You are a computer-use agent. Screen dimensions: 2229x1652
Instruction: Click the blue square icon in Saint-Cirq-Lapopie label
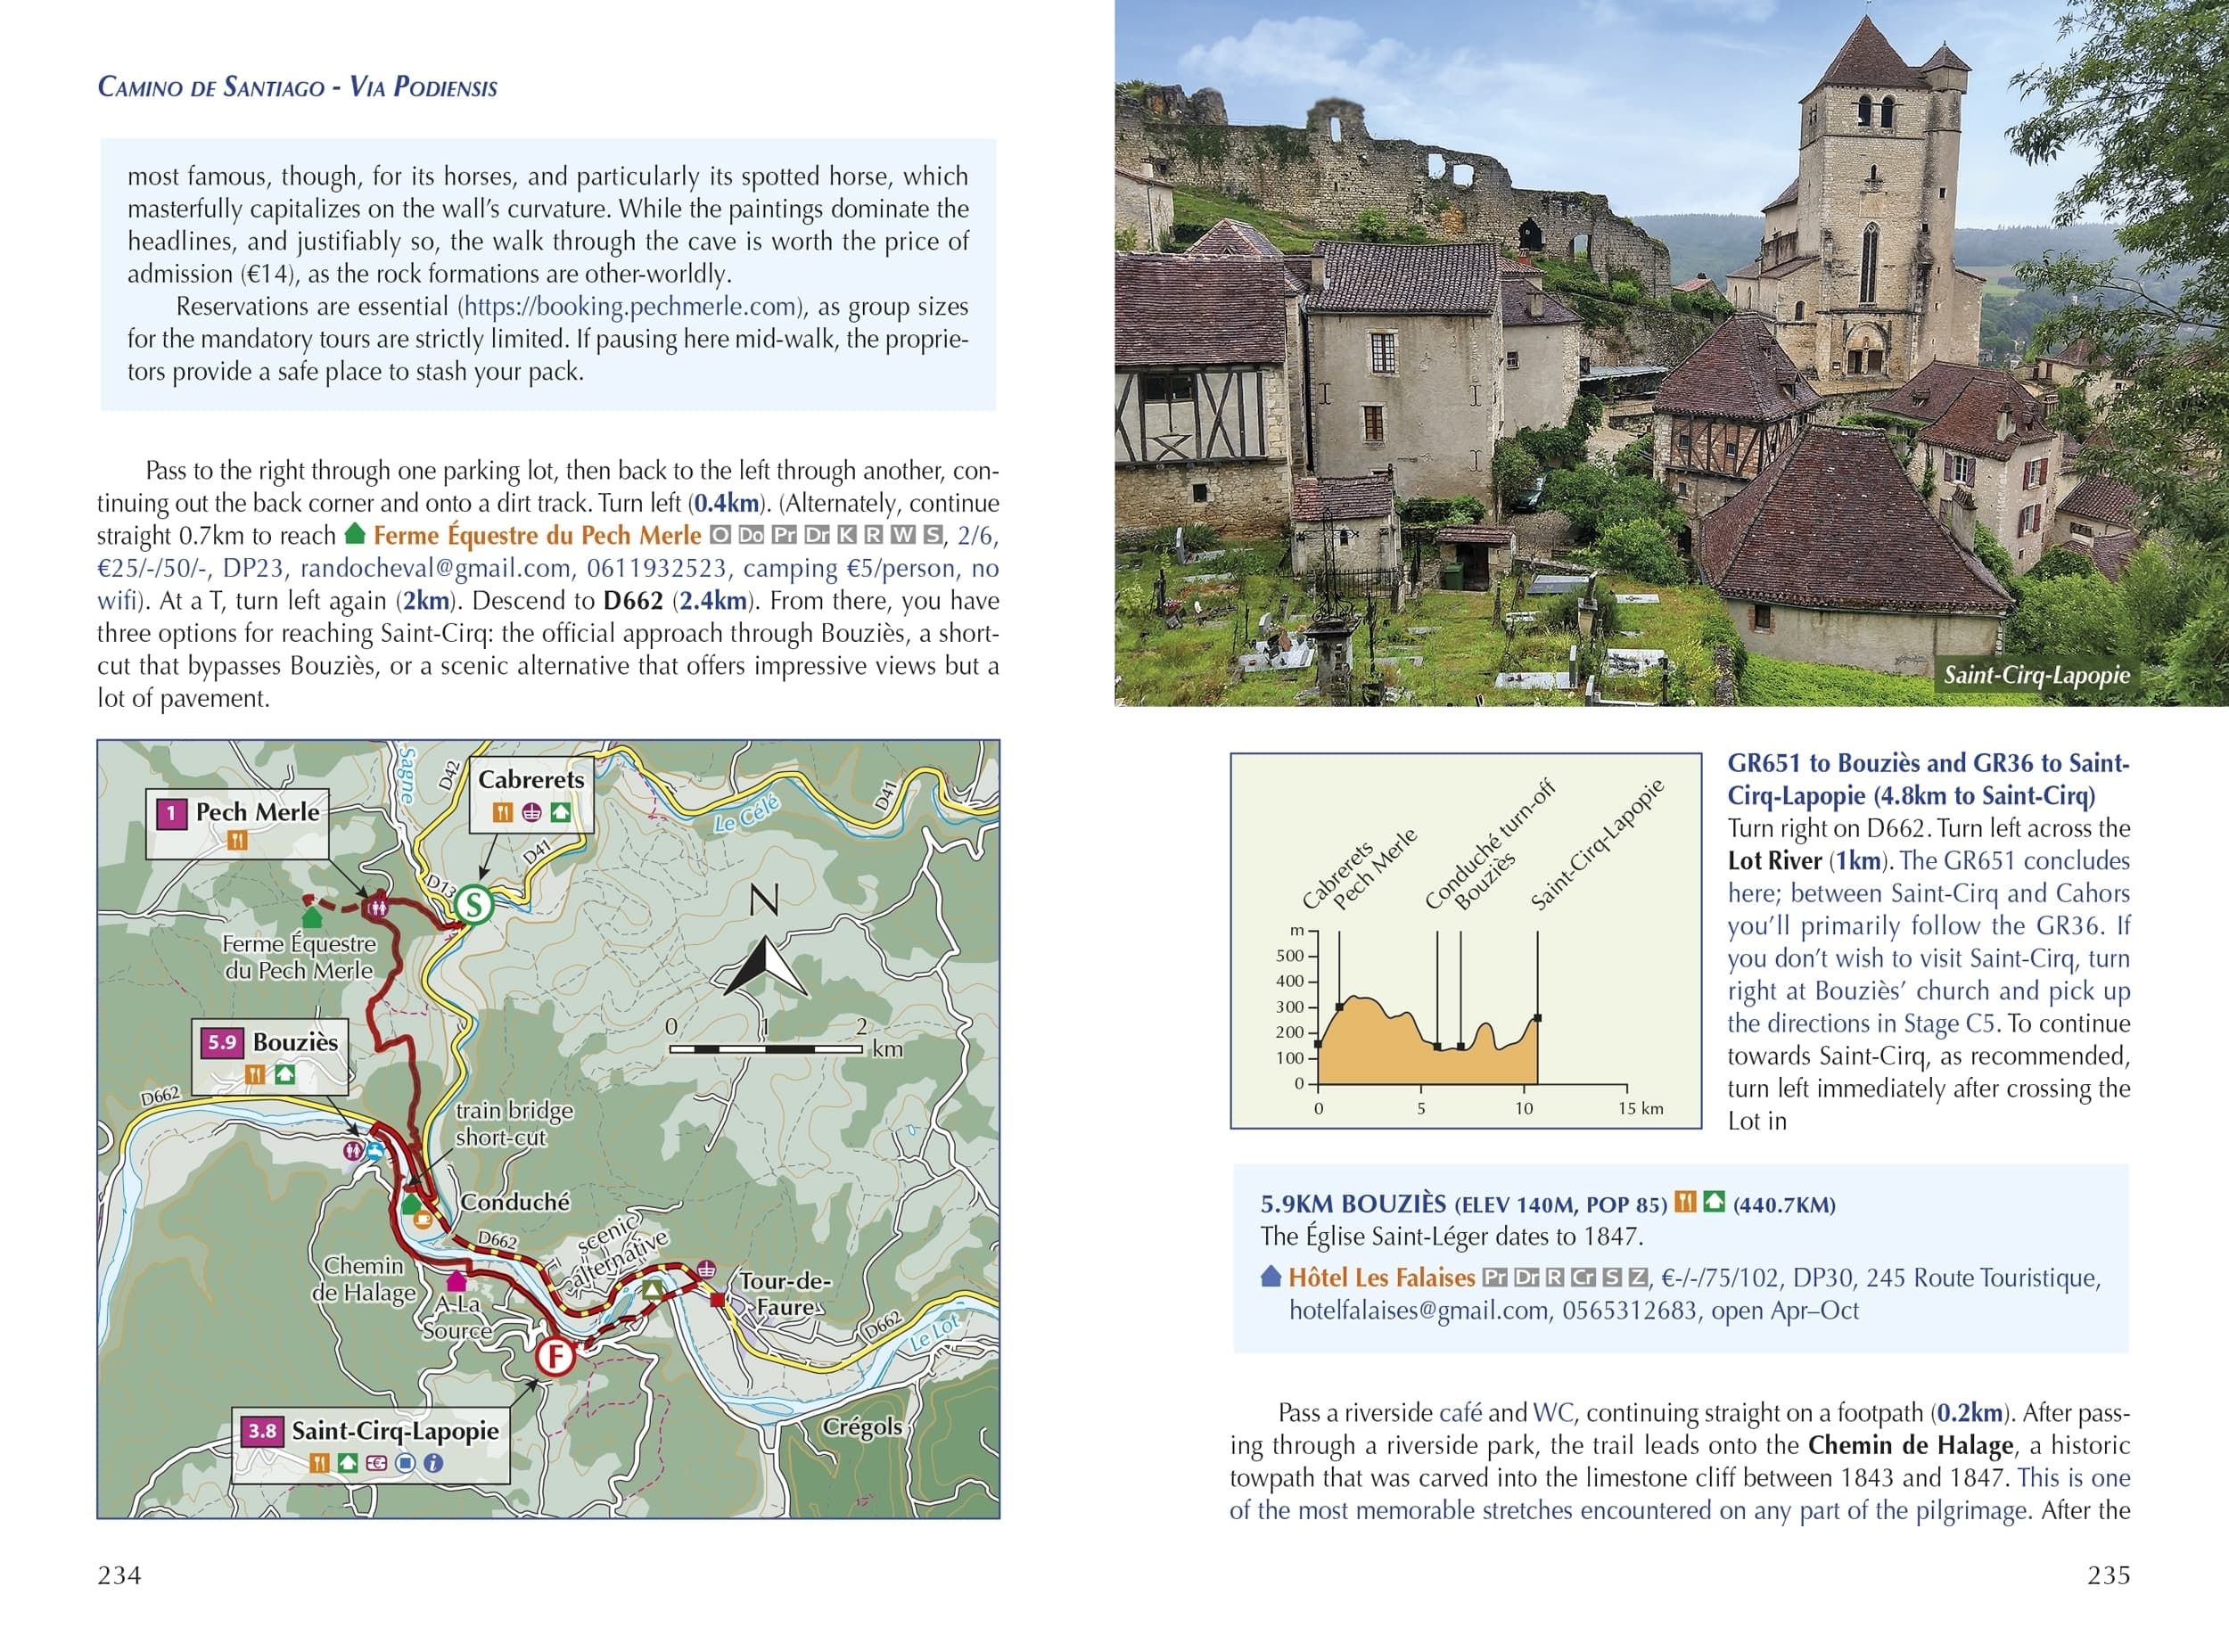click(x=404, y=1463)
